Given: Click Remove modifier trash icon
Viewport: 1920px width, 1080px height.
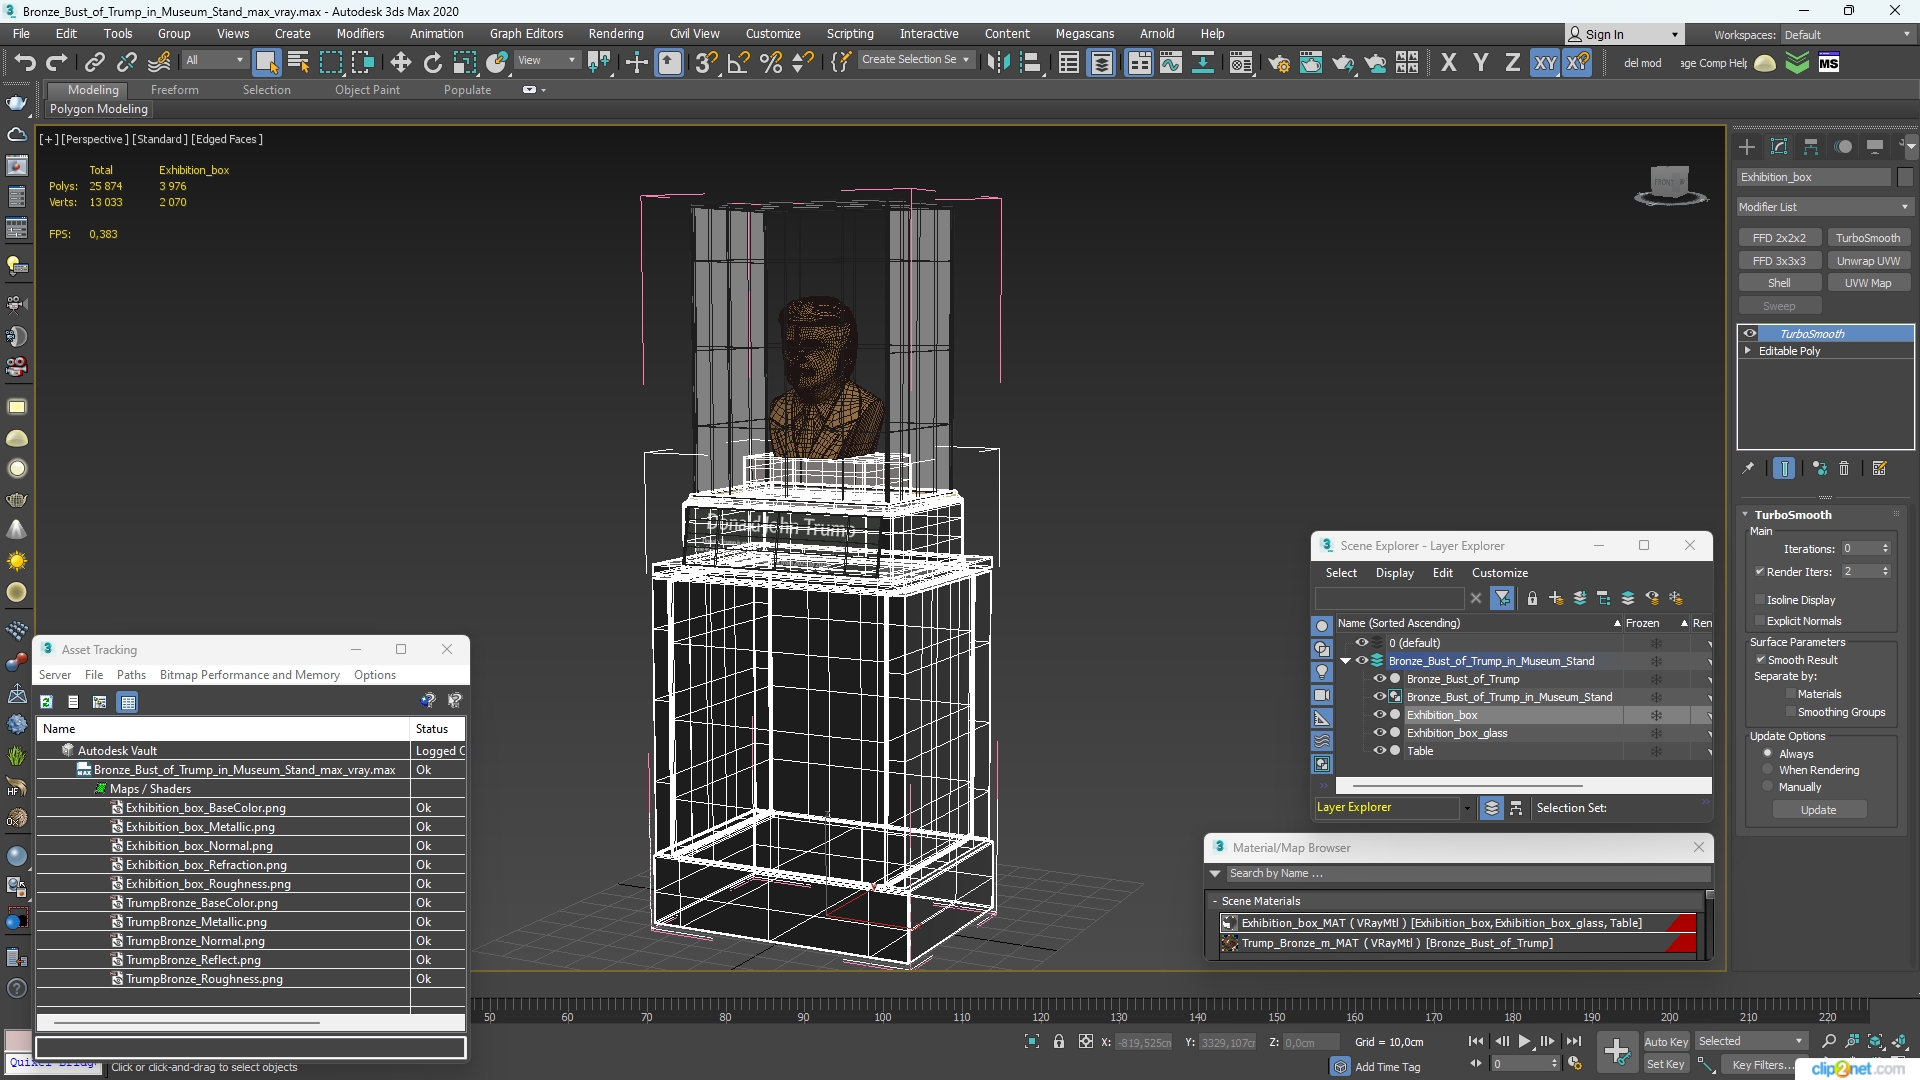Looking at the screenshot, I should pyautogui.click(x=1844, y=468).
